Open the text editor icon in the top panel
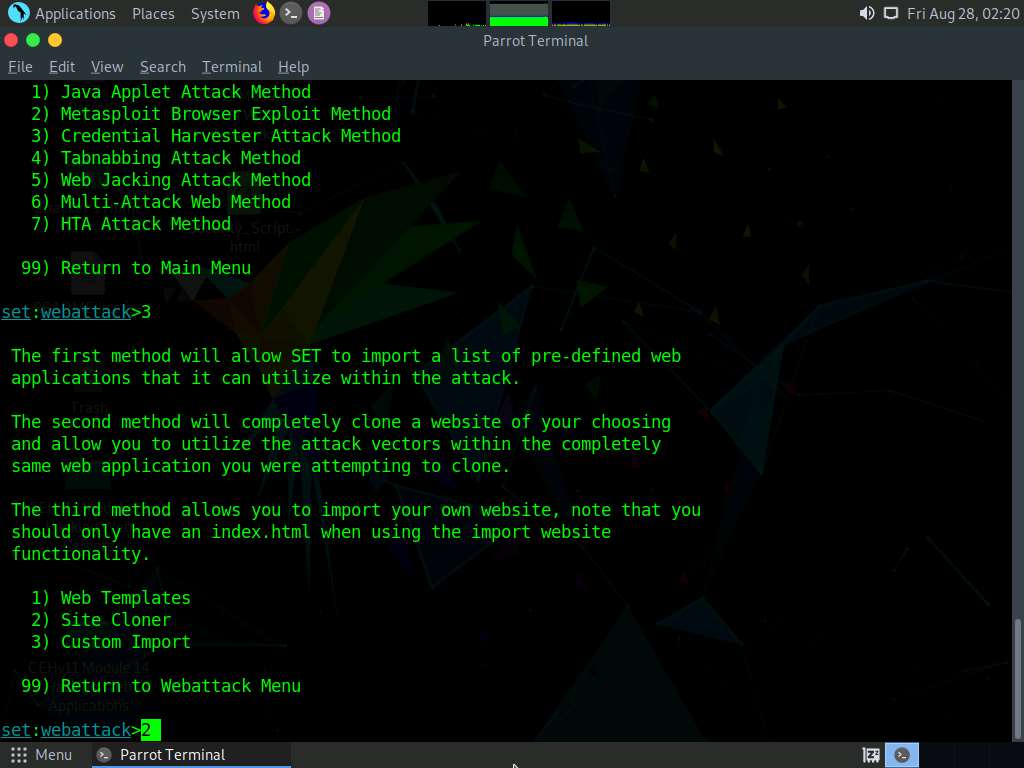The image size is (1024, 768). tap(319, 13)
